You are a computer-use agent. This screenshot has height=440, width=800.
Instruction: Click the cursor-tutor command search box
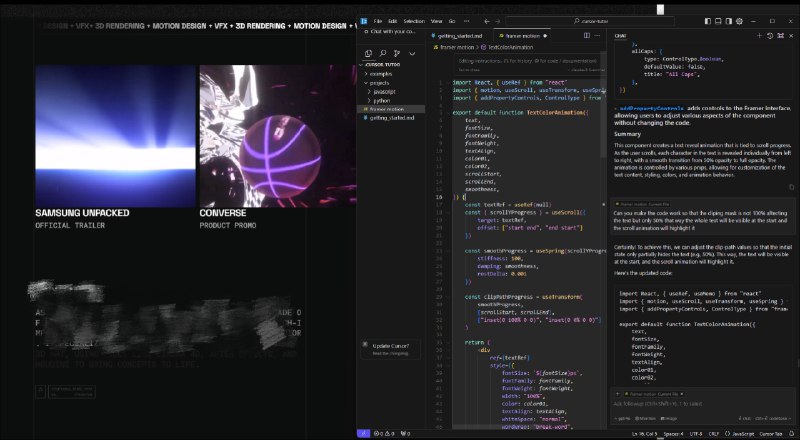point(590,21)
